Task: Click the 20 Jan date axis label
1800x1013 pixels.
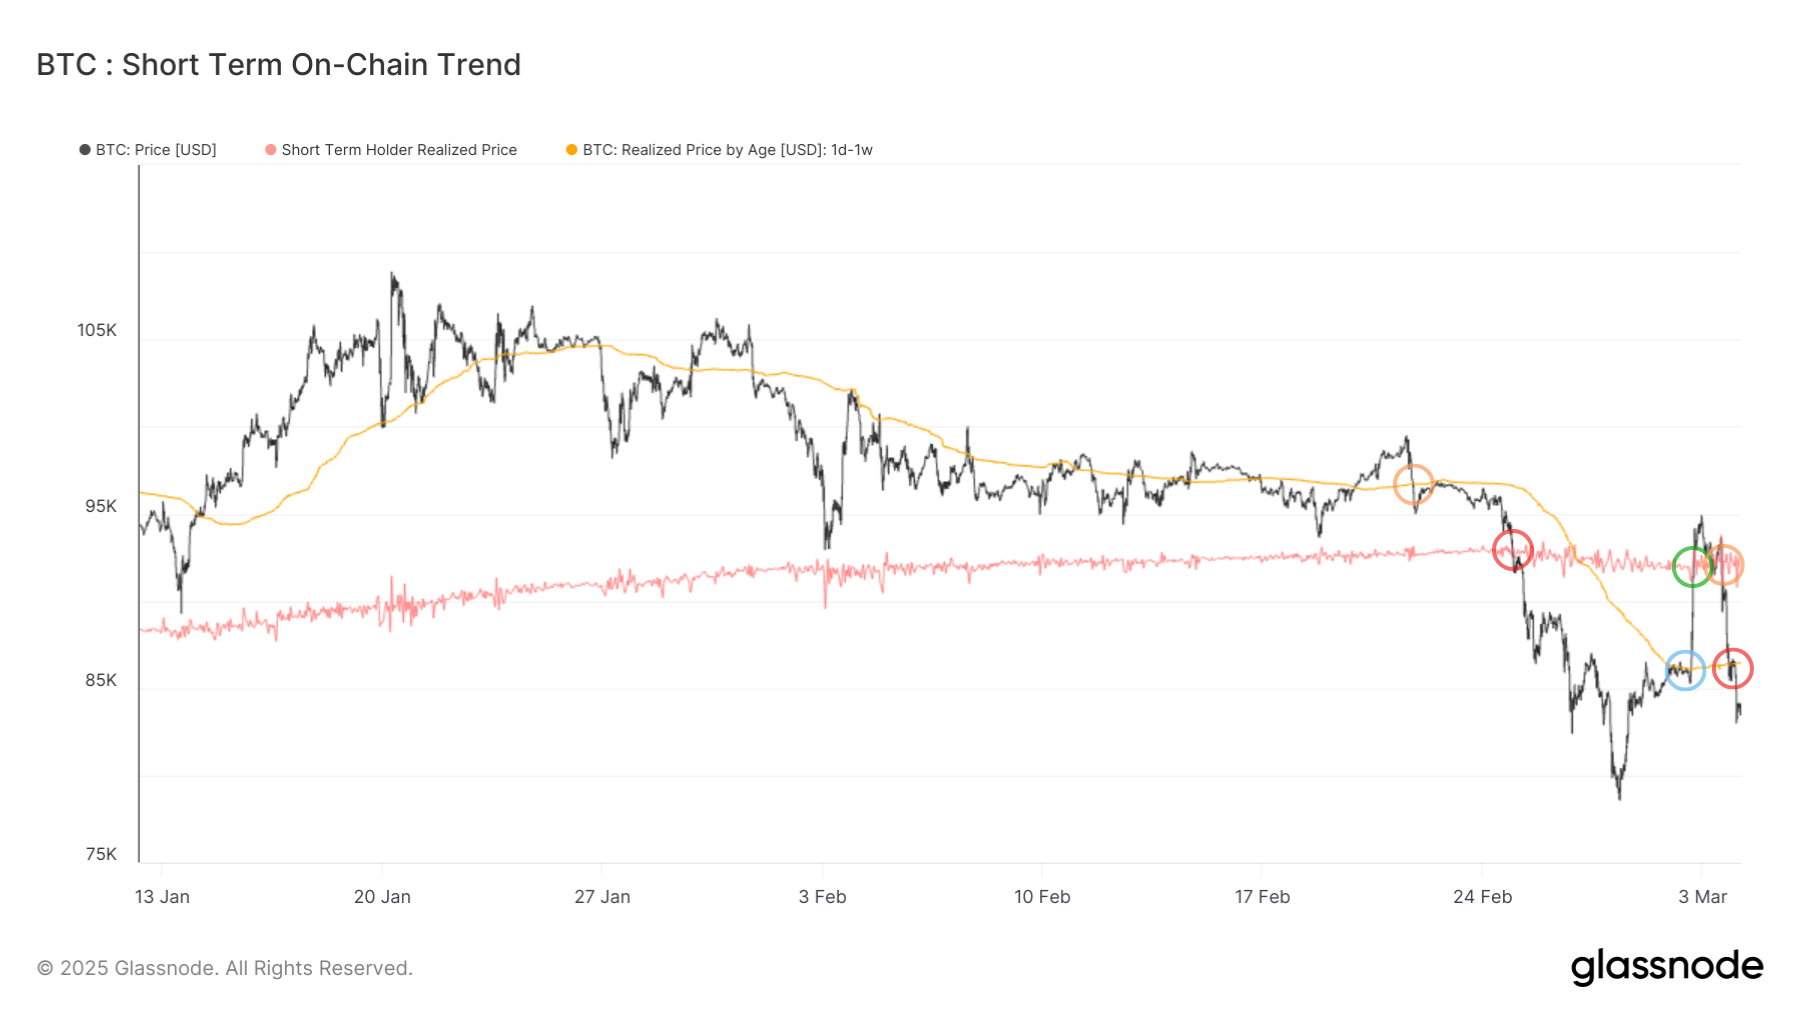Action: [x=382, y=897]
